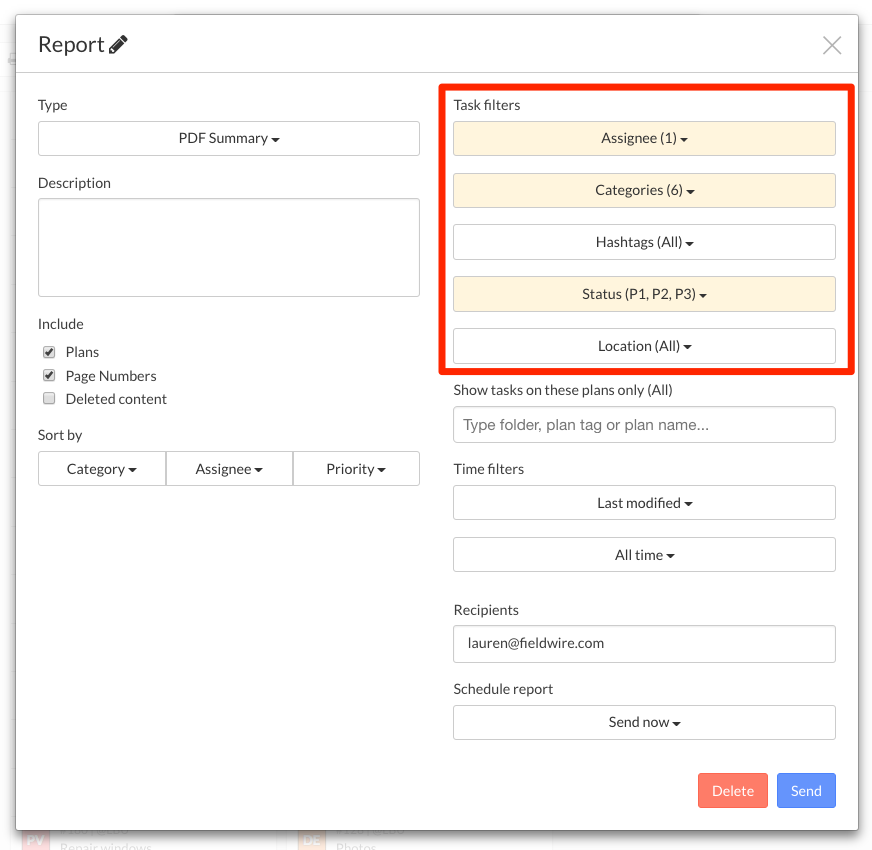The image size is (872, 850).
Task: Close the Report dialog with X
Action: 831,45
